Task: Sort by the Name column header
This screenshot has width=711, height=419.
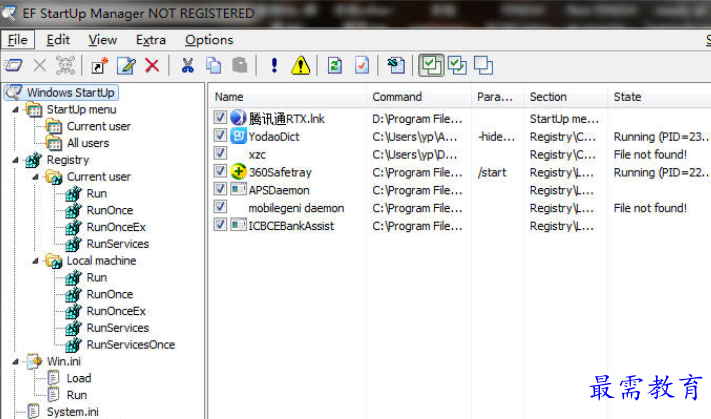Action: click(x=288, y=97)
